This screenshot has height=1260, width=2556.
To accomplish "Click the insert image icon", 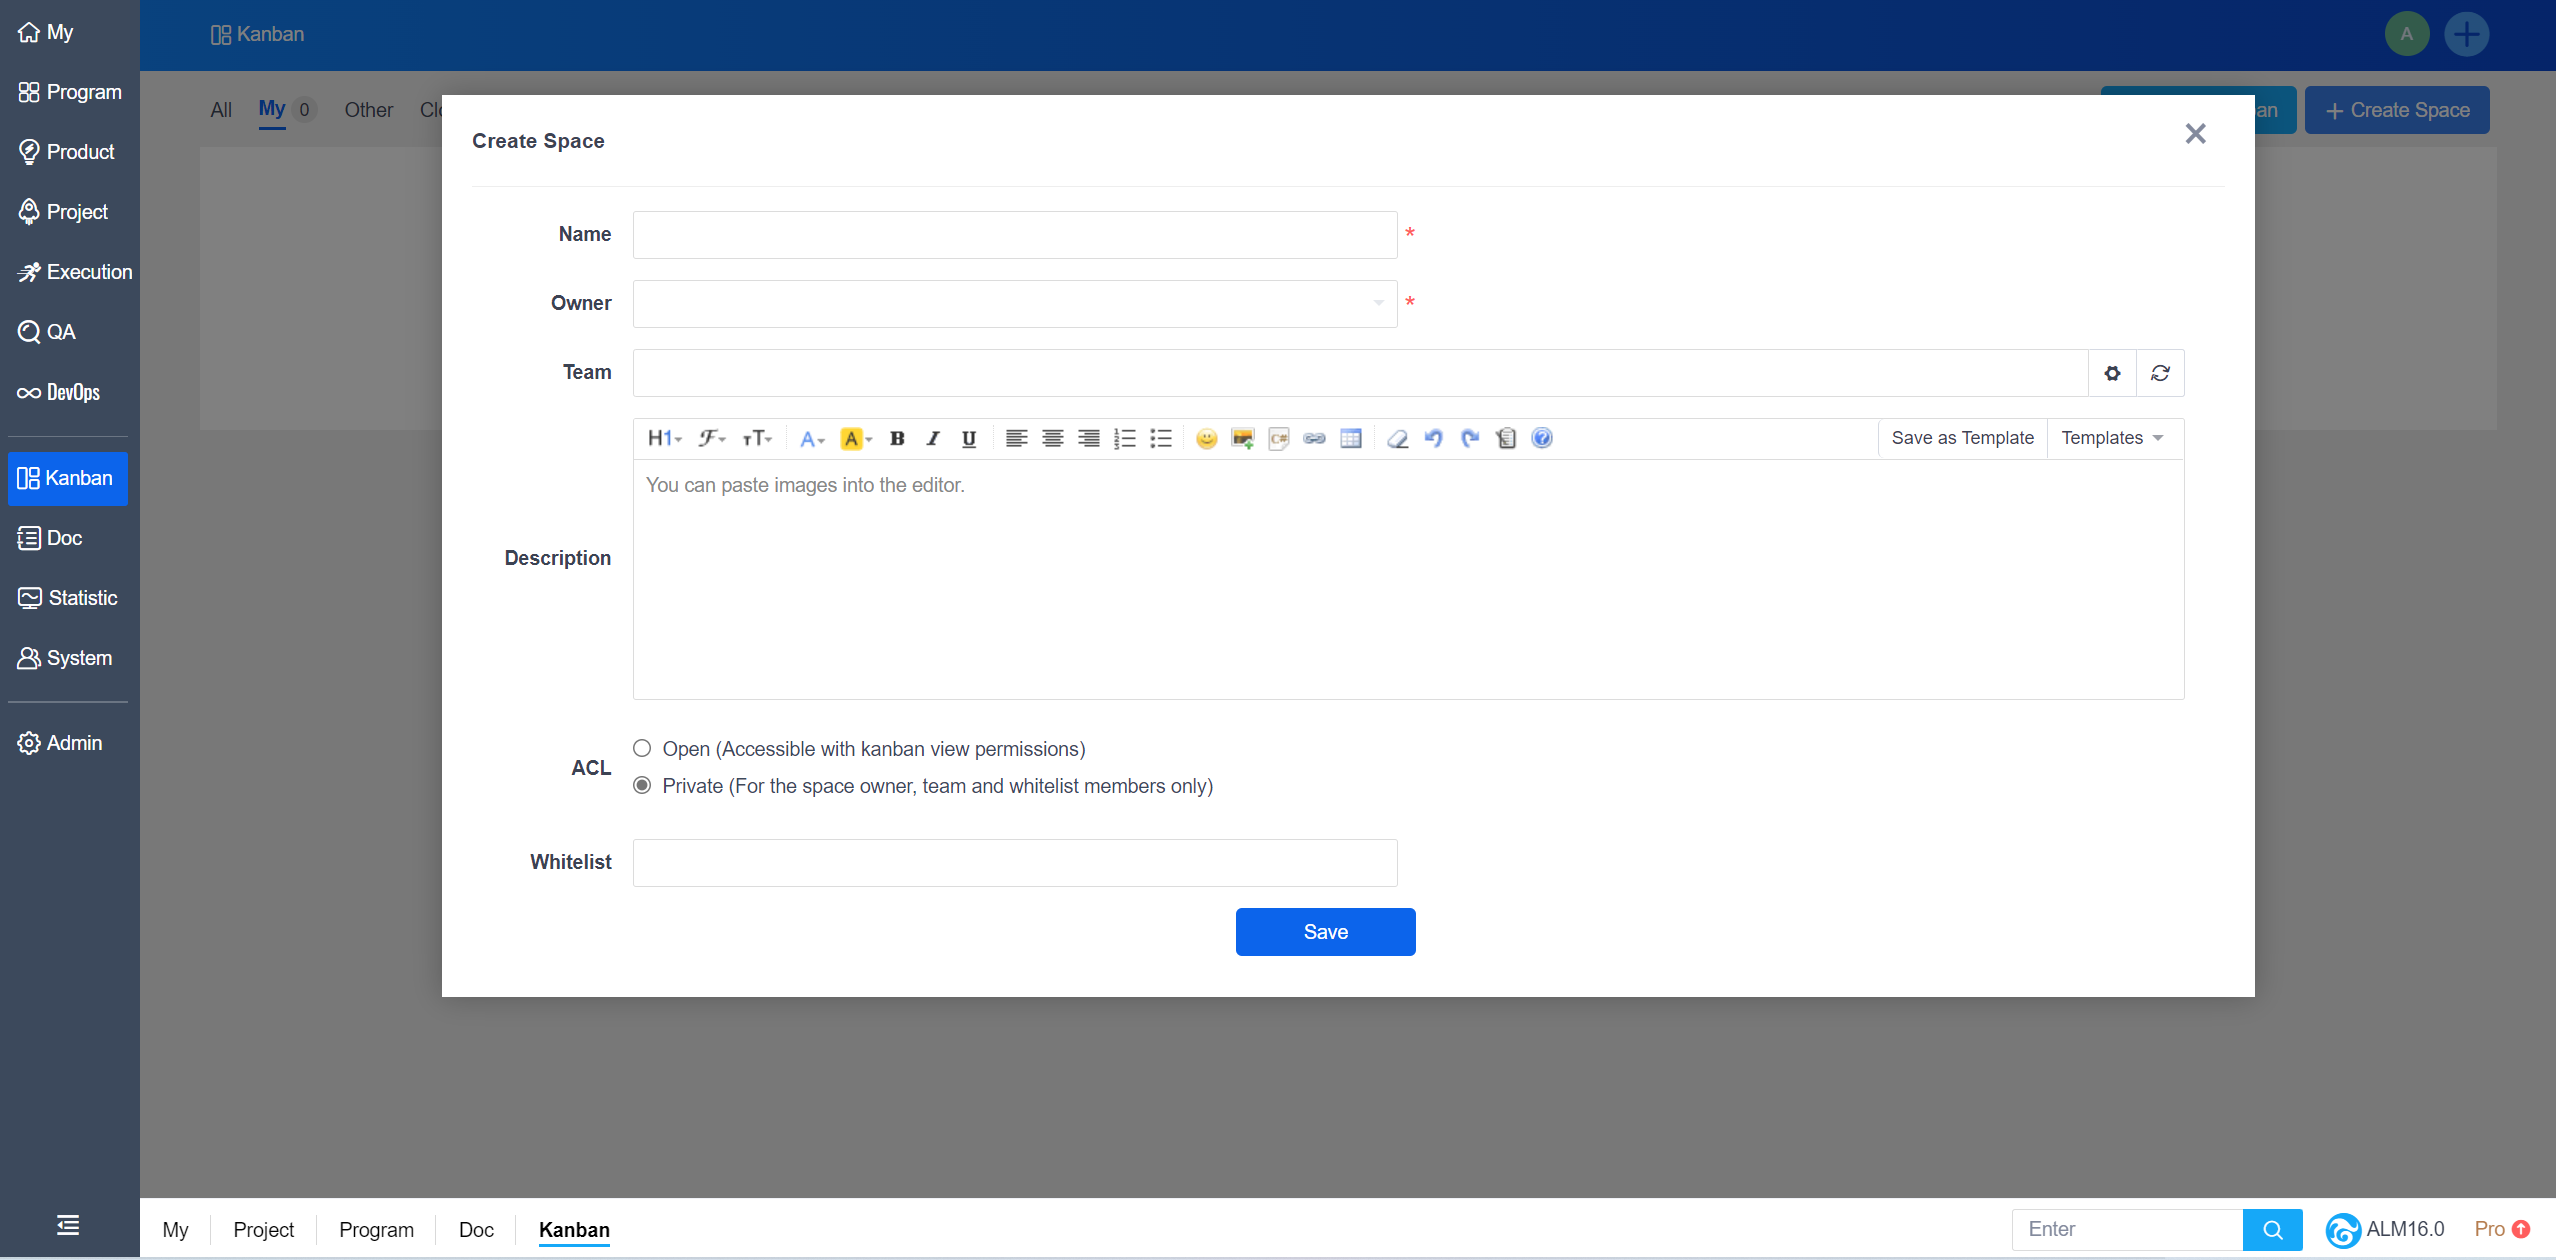I will 1242,438.
